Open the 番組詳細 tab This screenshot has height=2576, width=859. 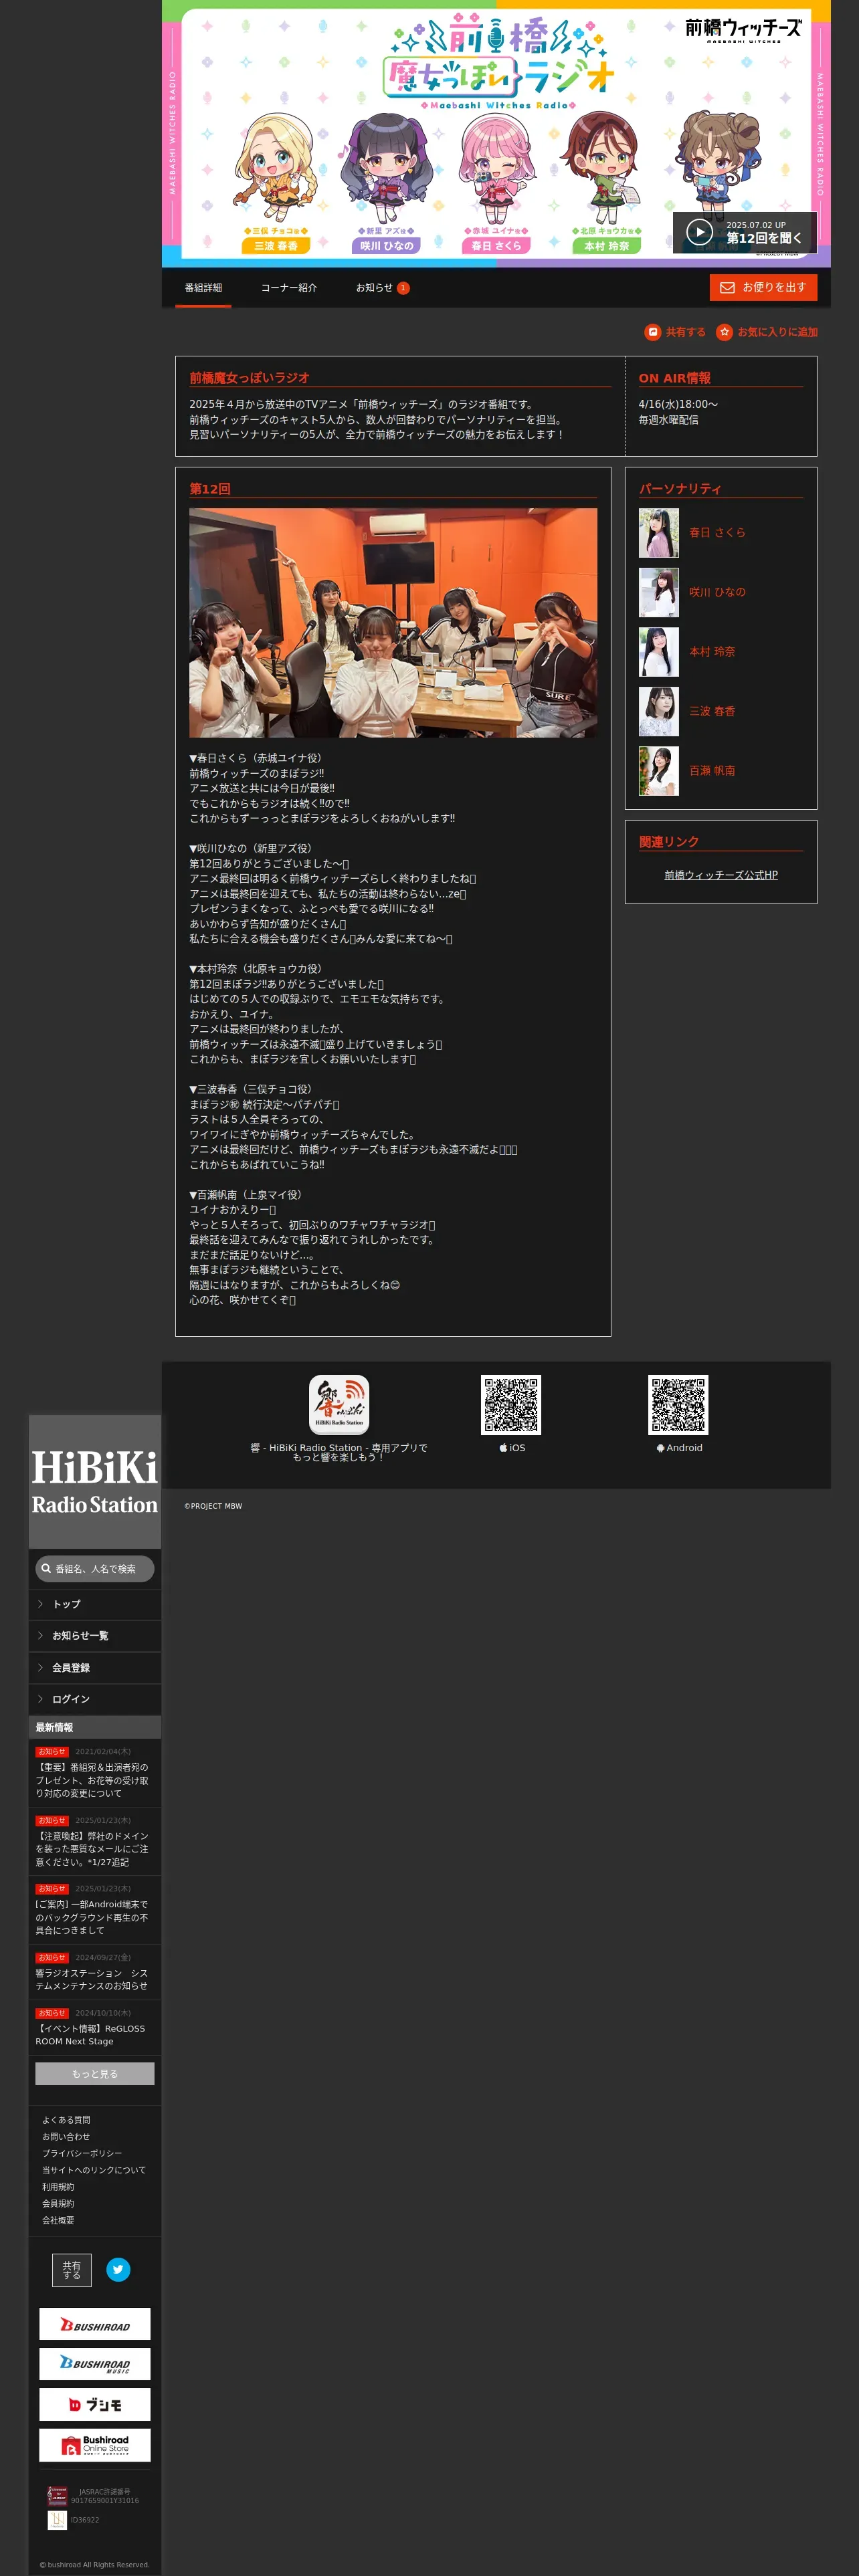click(x=203, y=288)
